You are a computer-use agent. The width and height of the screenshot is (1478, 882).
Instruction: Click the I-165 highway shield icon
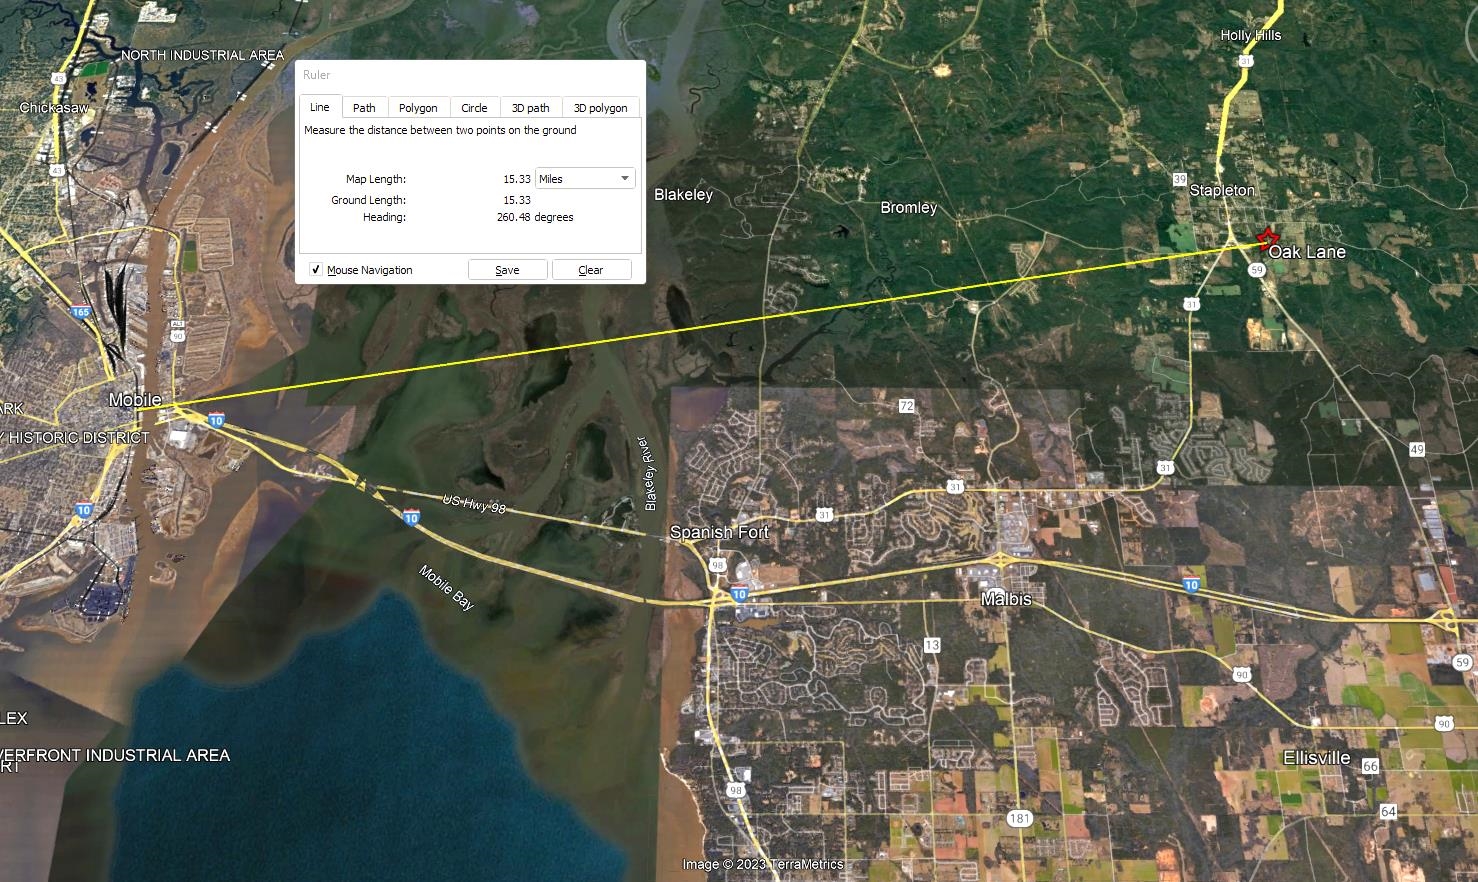81,312
